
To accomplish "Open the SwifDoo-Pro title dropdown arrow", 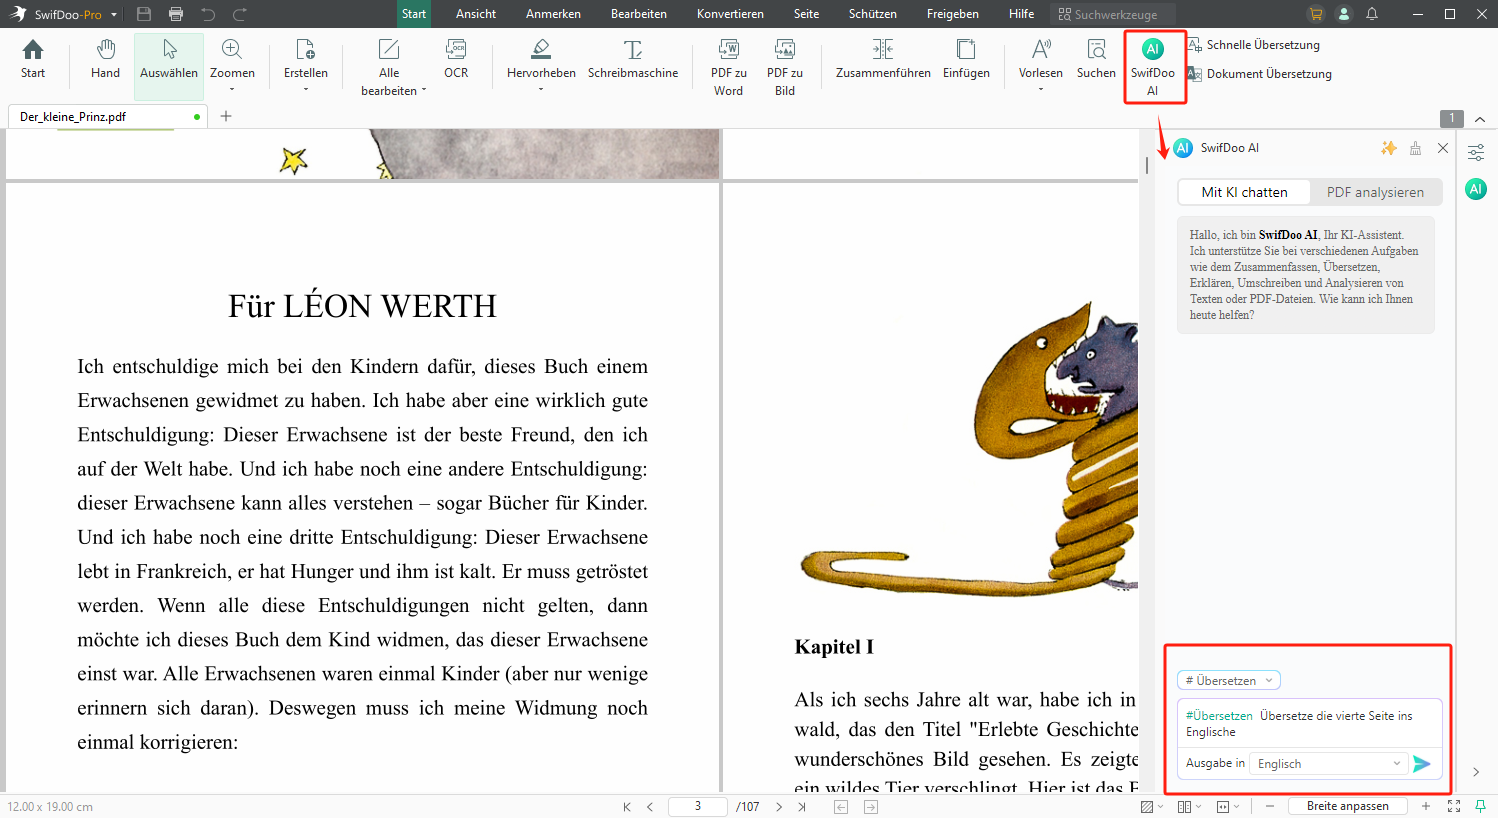I will pos(114,15).
